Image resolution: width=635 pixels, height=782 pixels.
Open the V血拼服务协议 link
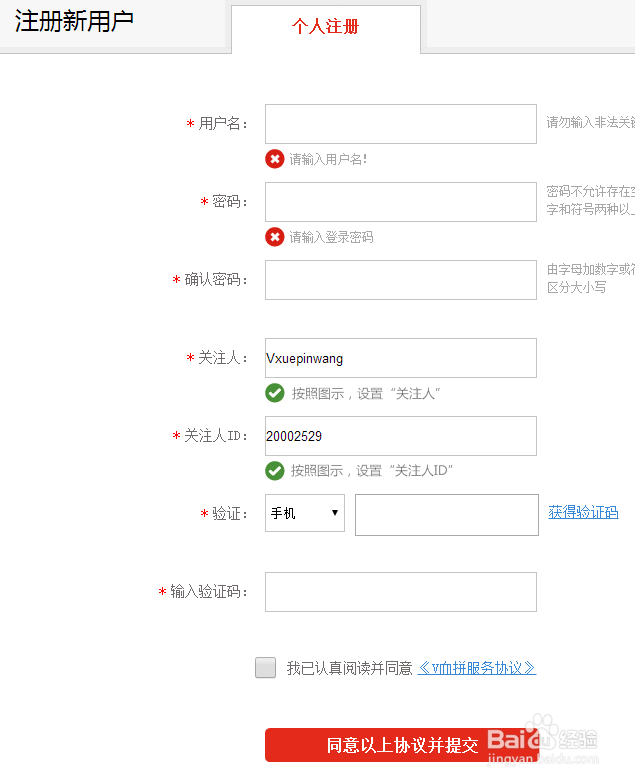point(476,668)
